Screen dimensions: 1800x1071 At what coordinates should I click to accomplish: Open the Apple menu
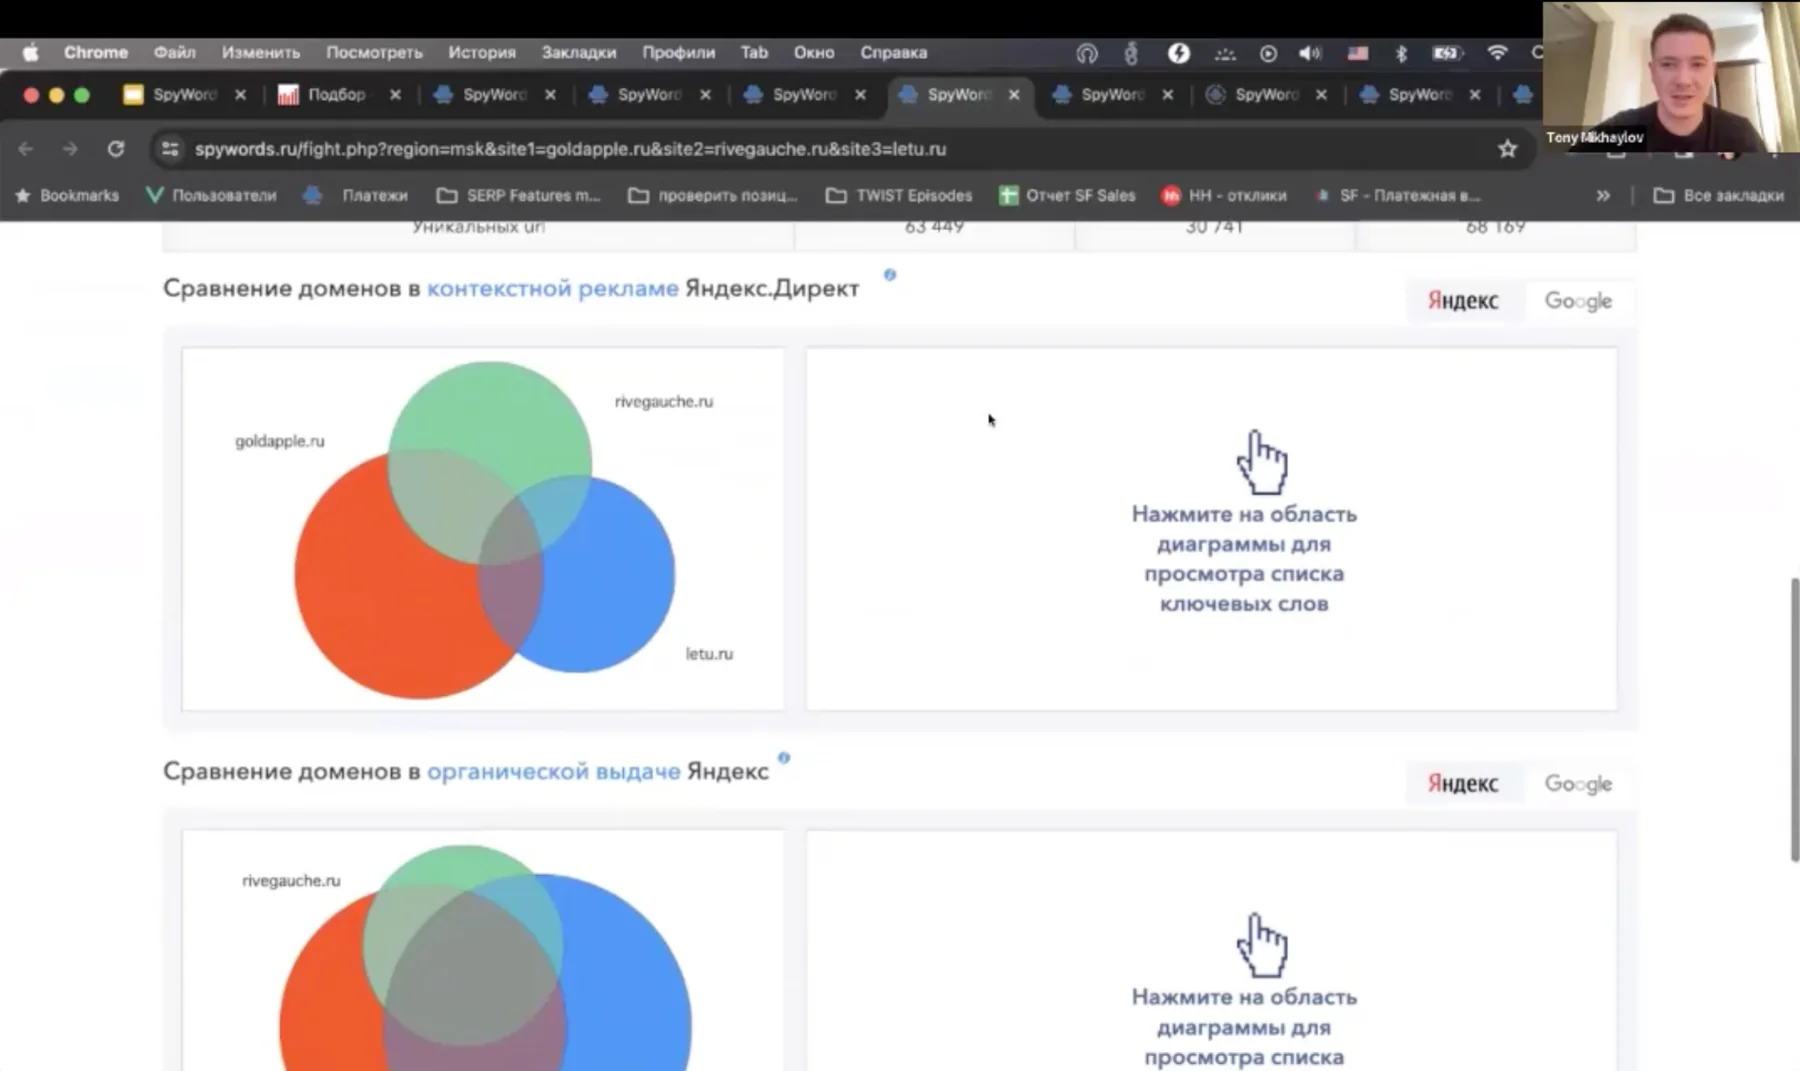30,53
